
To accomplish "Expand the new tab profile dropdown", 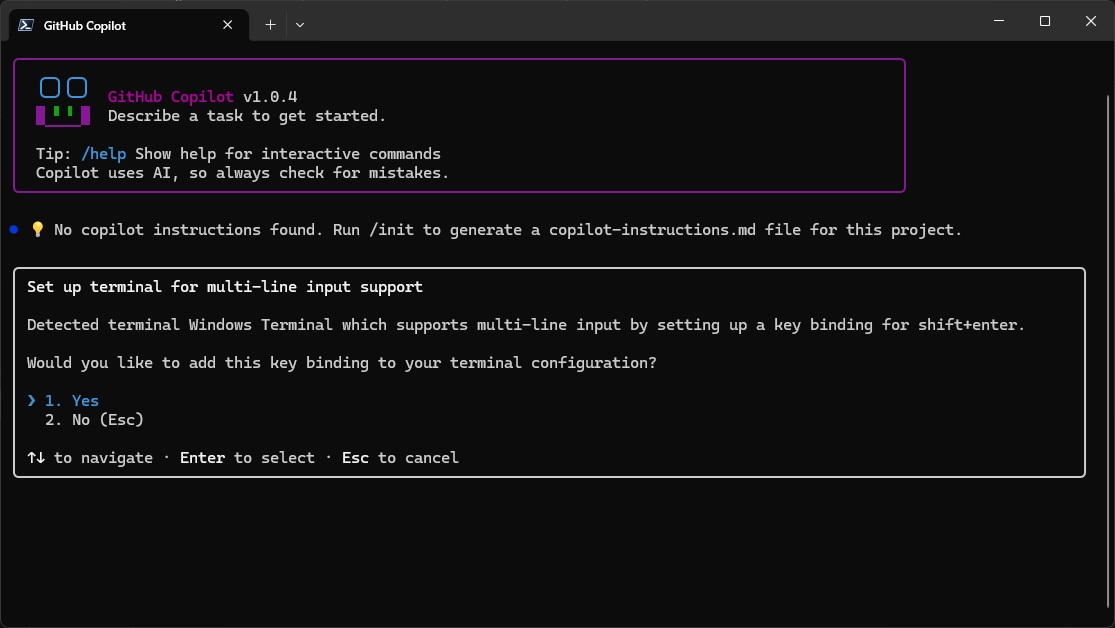I will pos(300,25).
